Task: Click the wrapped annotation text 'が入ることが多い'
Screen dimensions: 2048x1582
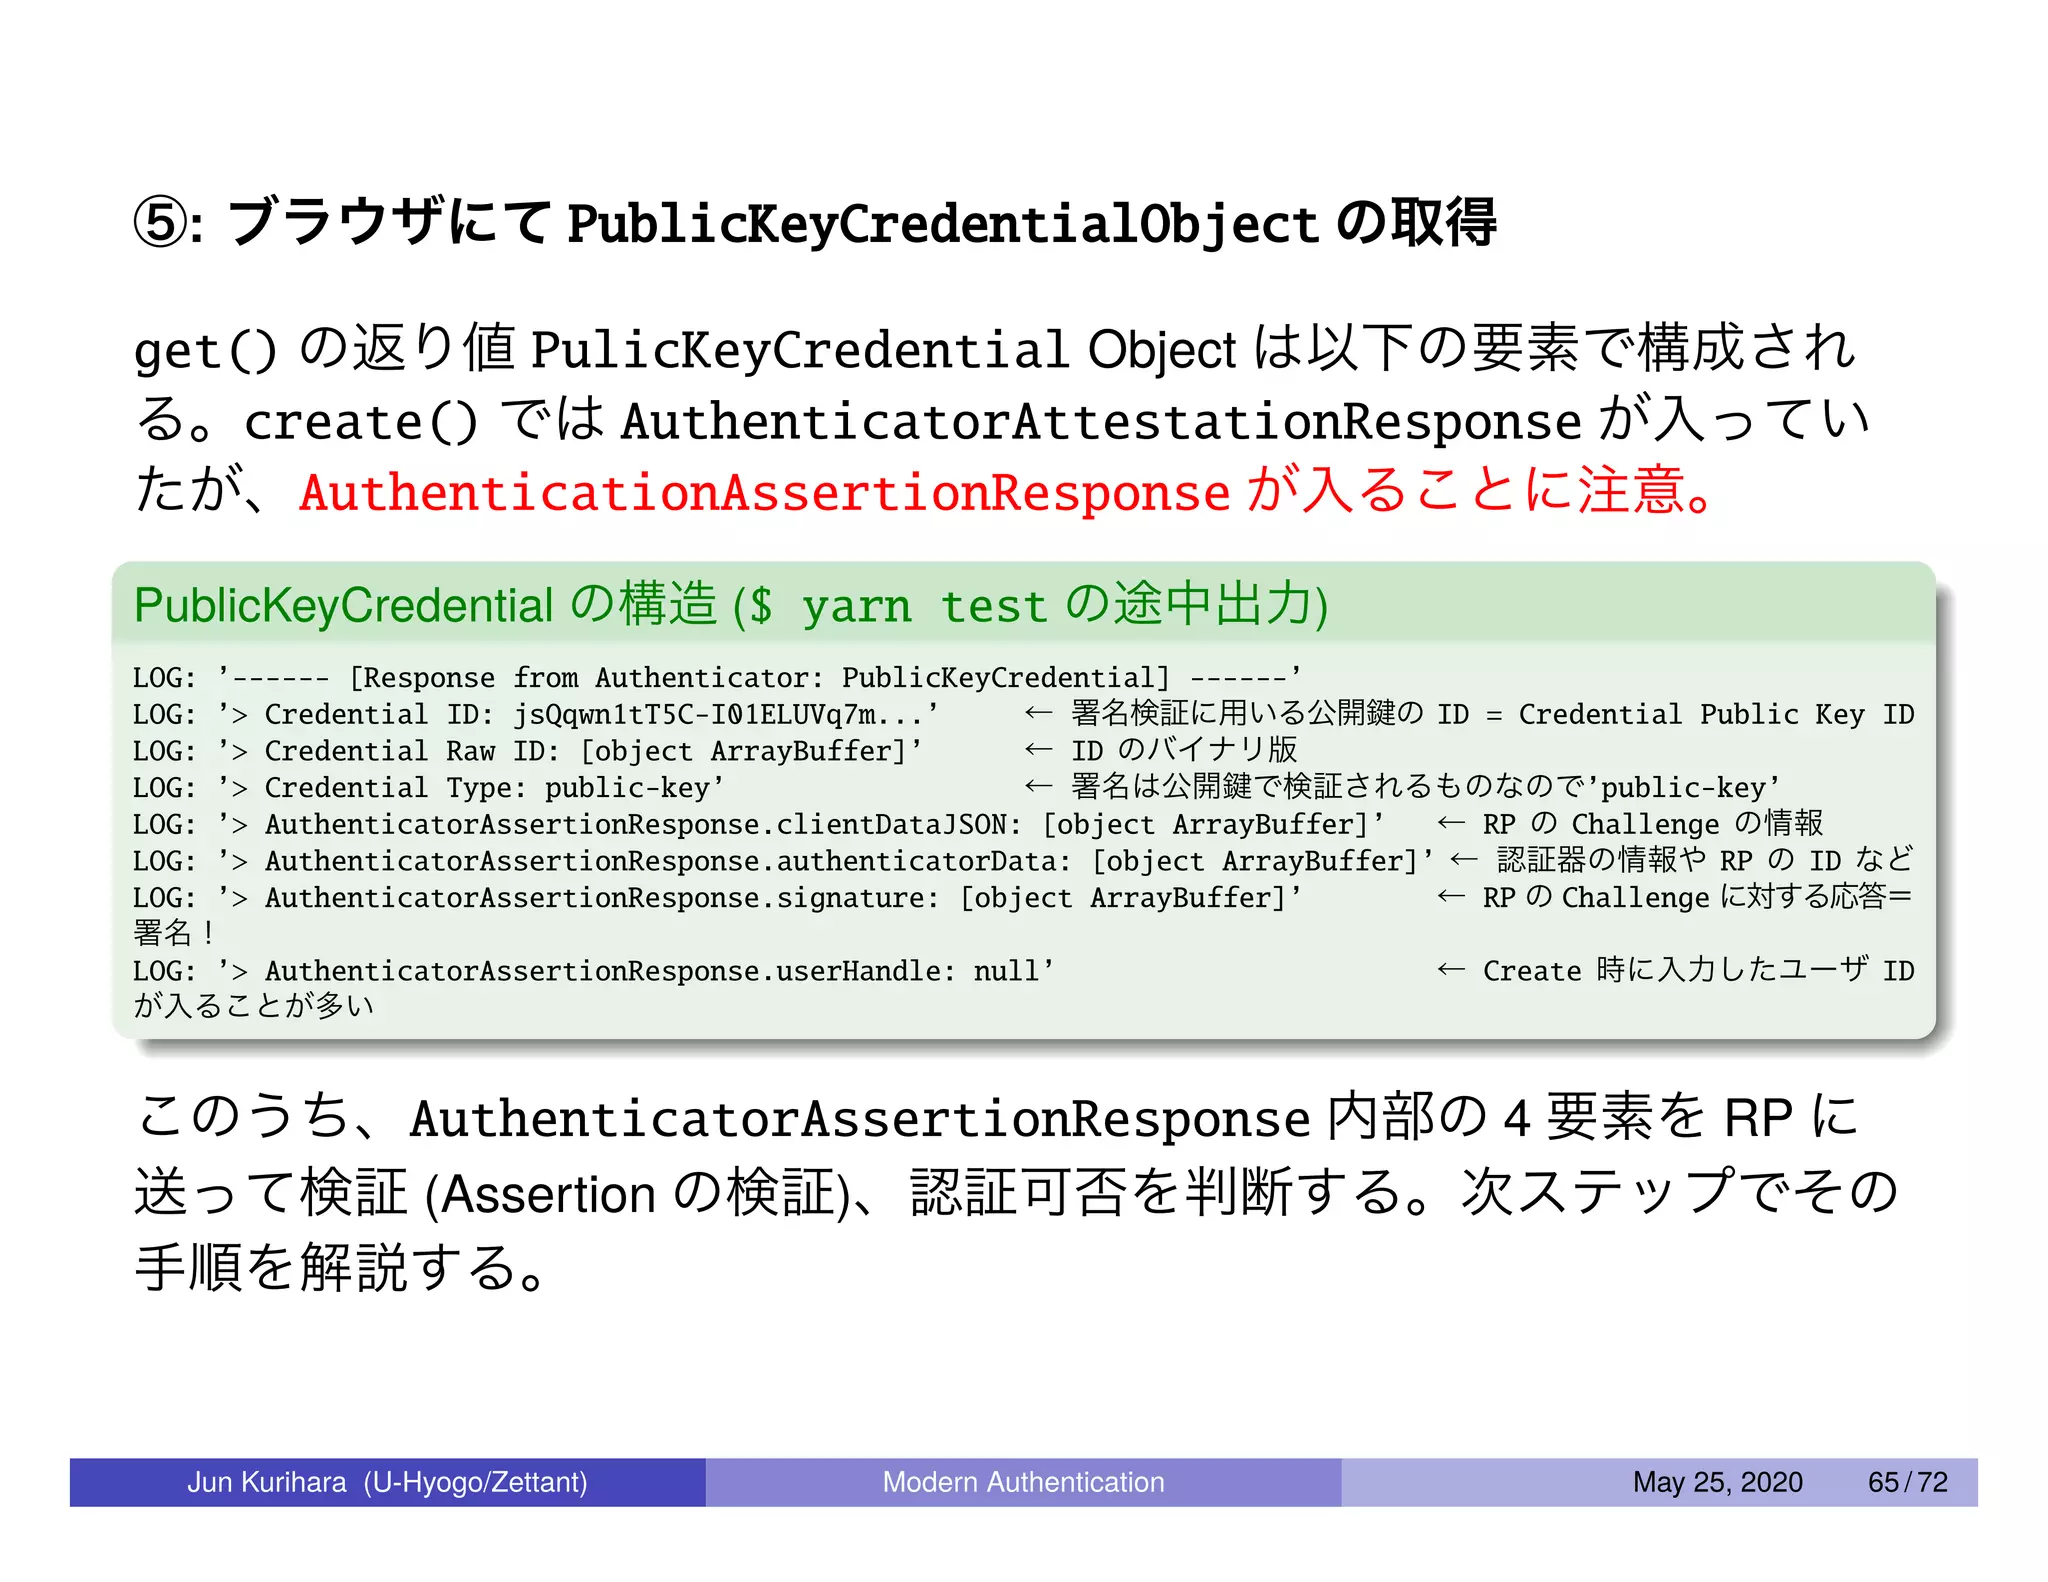Action: point(254,1005)
